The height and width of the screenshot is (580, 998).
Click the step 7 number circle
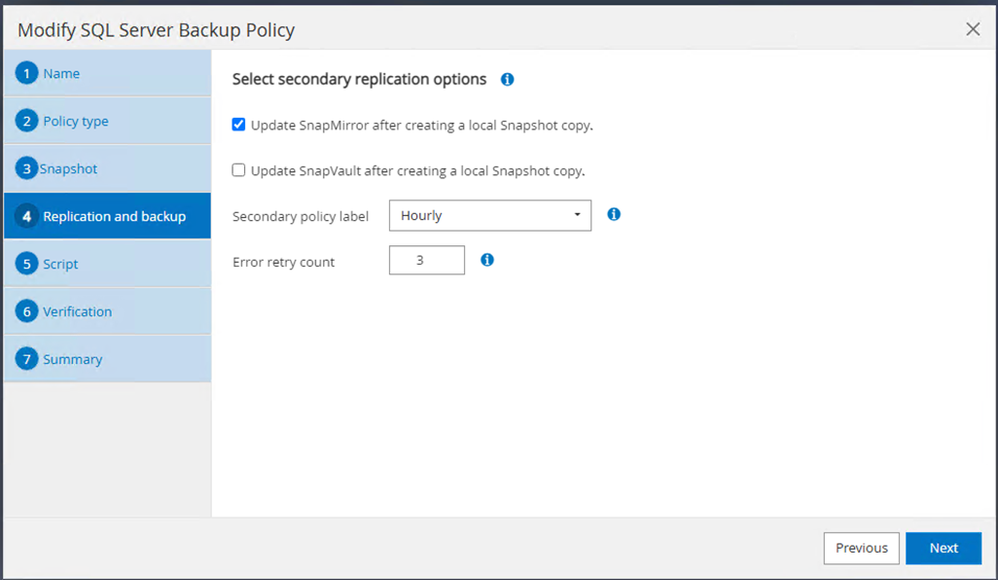pyautogui.click(x=27, y=359)
